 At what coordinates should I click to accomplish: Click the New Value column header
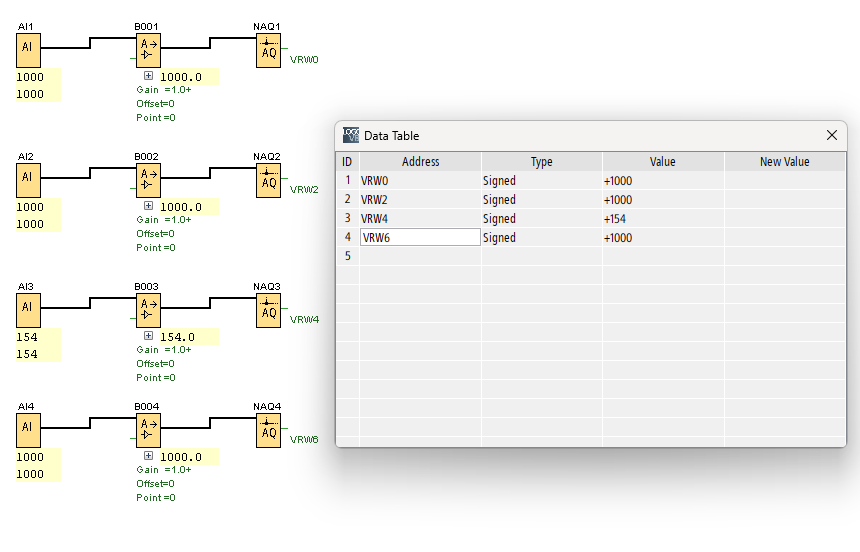784,162
